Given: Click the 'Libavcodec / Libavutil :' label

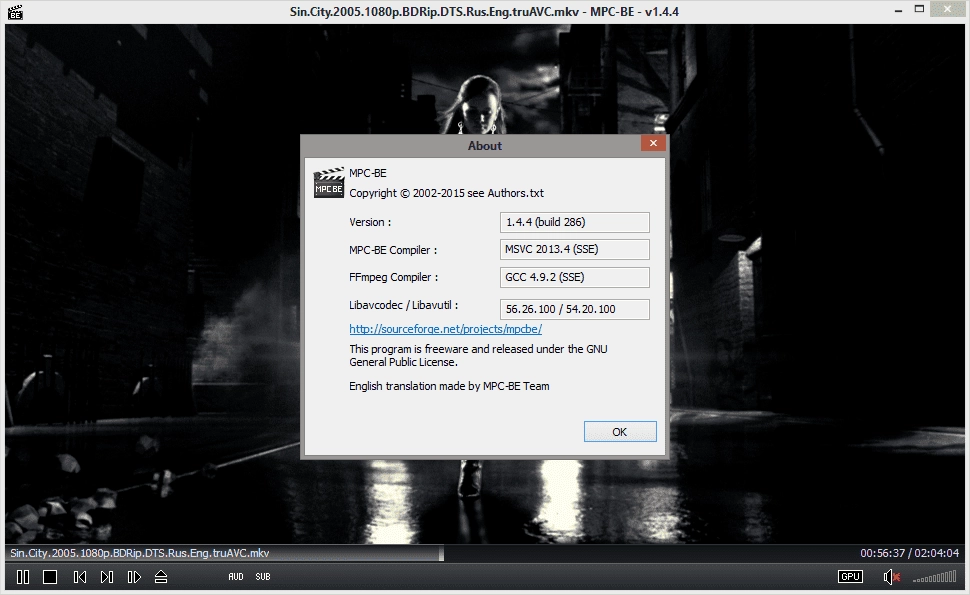Looking at the screenshot, I should [403, 305].
